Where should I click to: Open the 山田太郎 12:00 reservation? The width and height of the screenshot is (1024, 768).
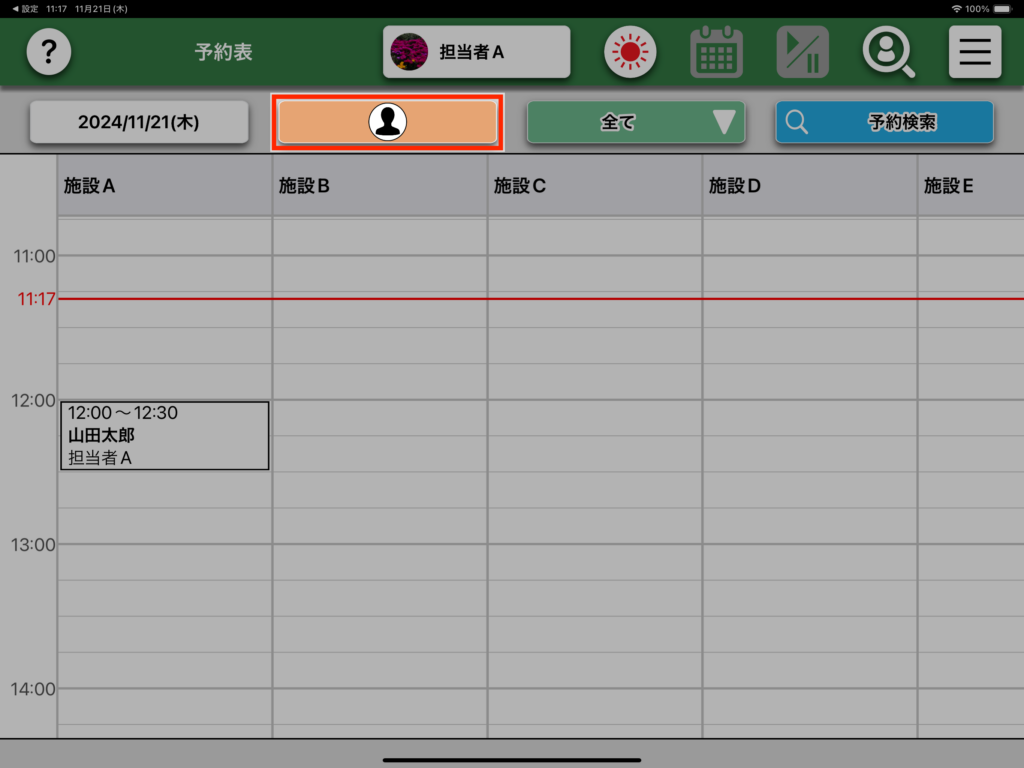point(164,435)
